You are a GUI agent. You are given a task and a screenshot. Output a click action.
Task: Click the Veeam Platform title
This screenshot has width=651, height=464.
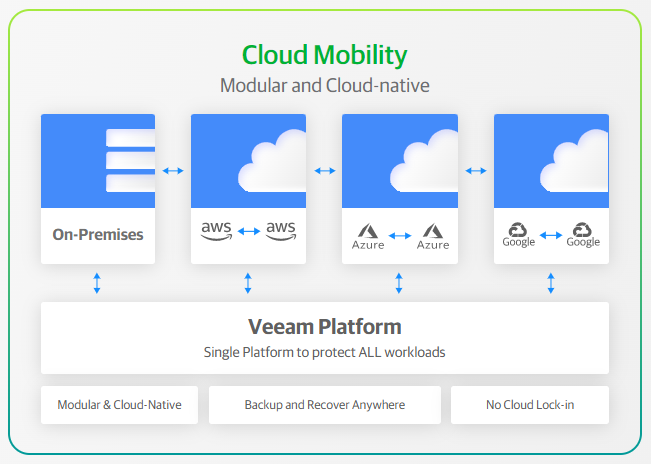pyautogui.click(x=325, y=327)
